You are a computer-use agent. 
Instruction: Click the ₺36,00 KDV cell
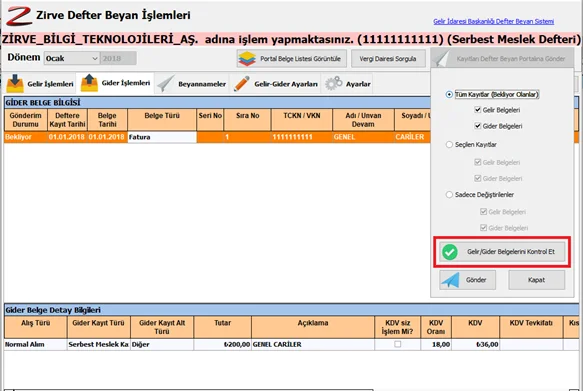(x=475, y=345)
